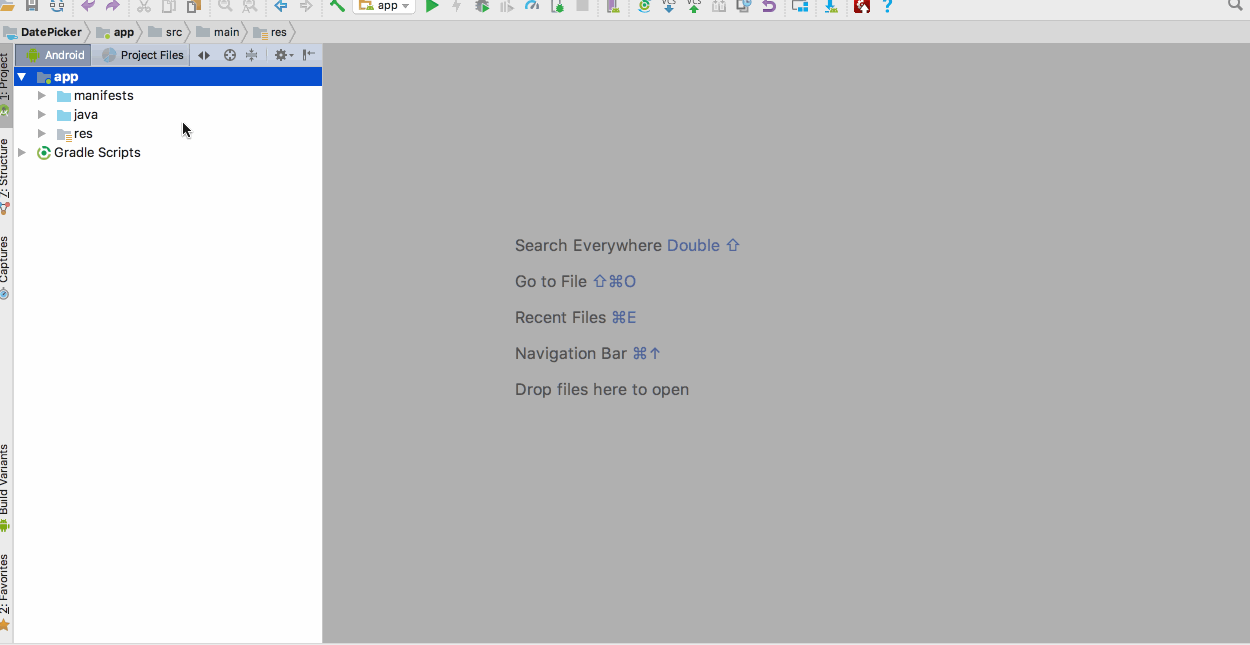
Task: Click the purple Revert arrow icon
Action: [769, 6]
